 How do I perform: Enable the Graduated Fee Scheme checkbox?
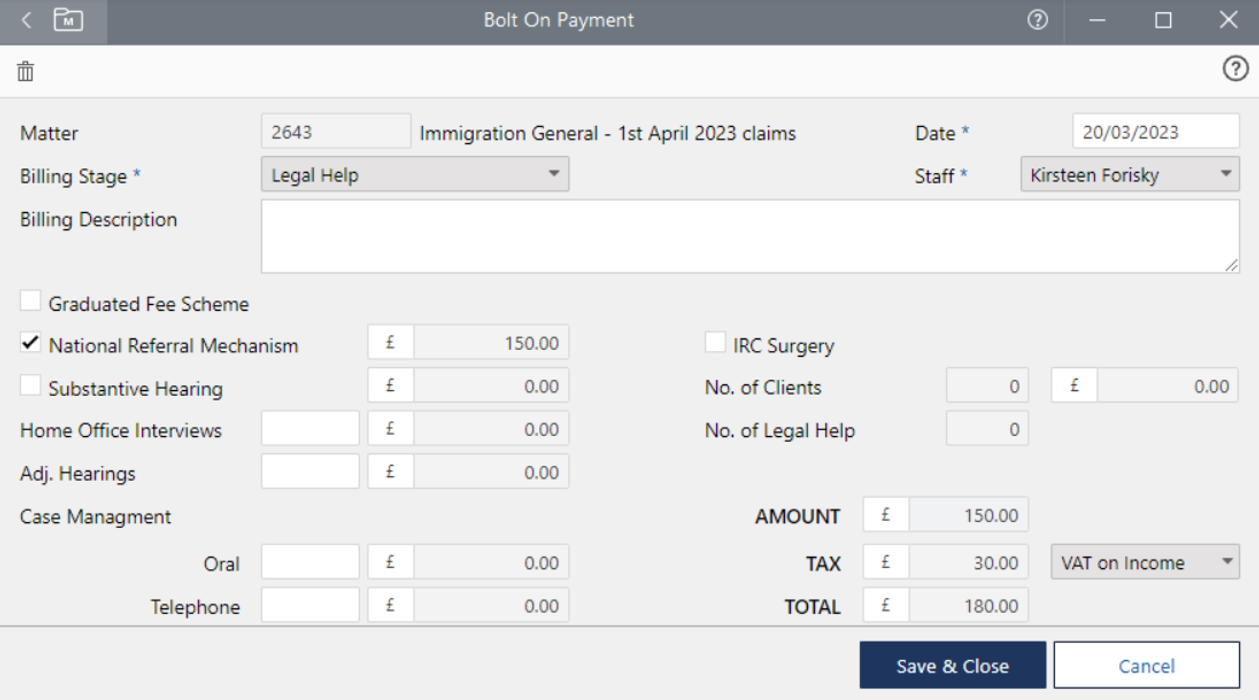pyautogui.click(x=31, y=301)
